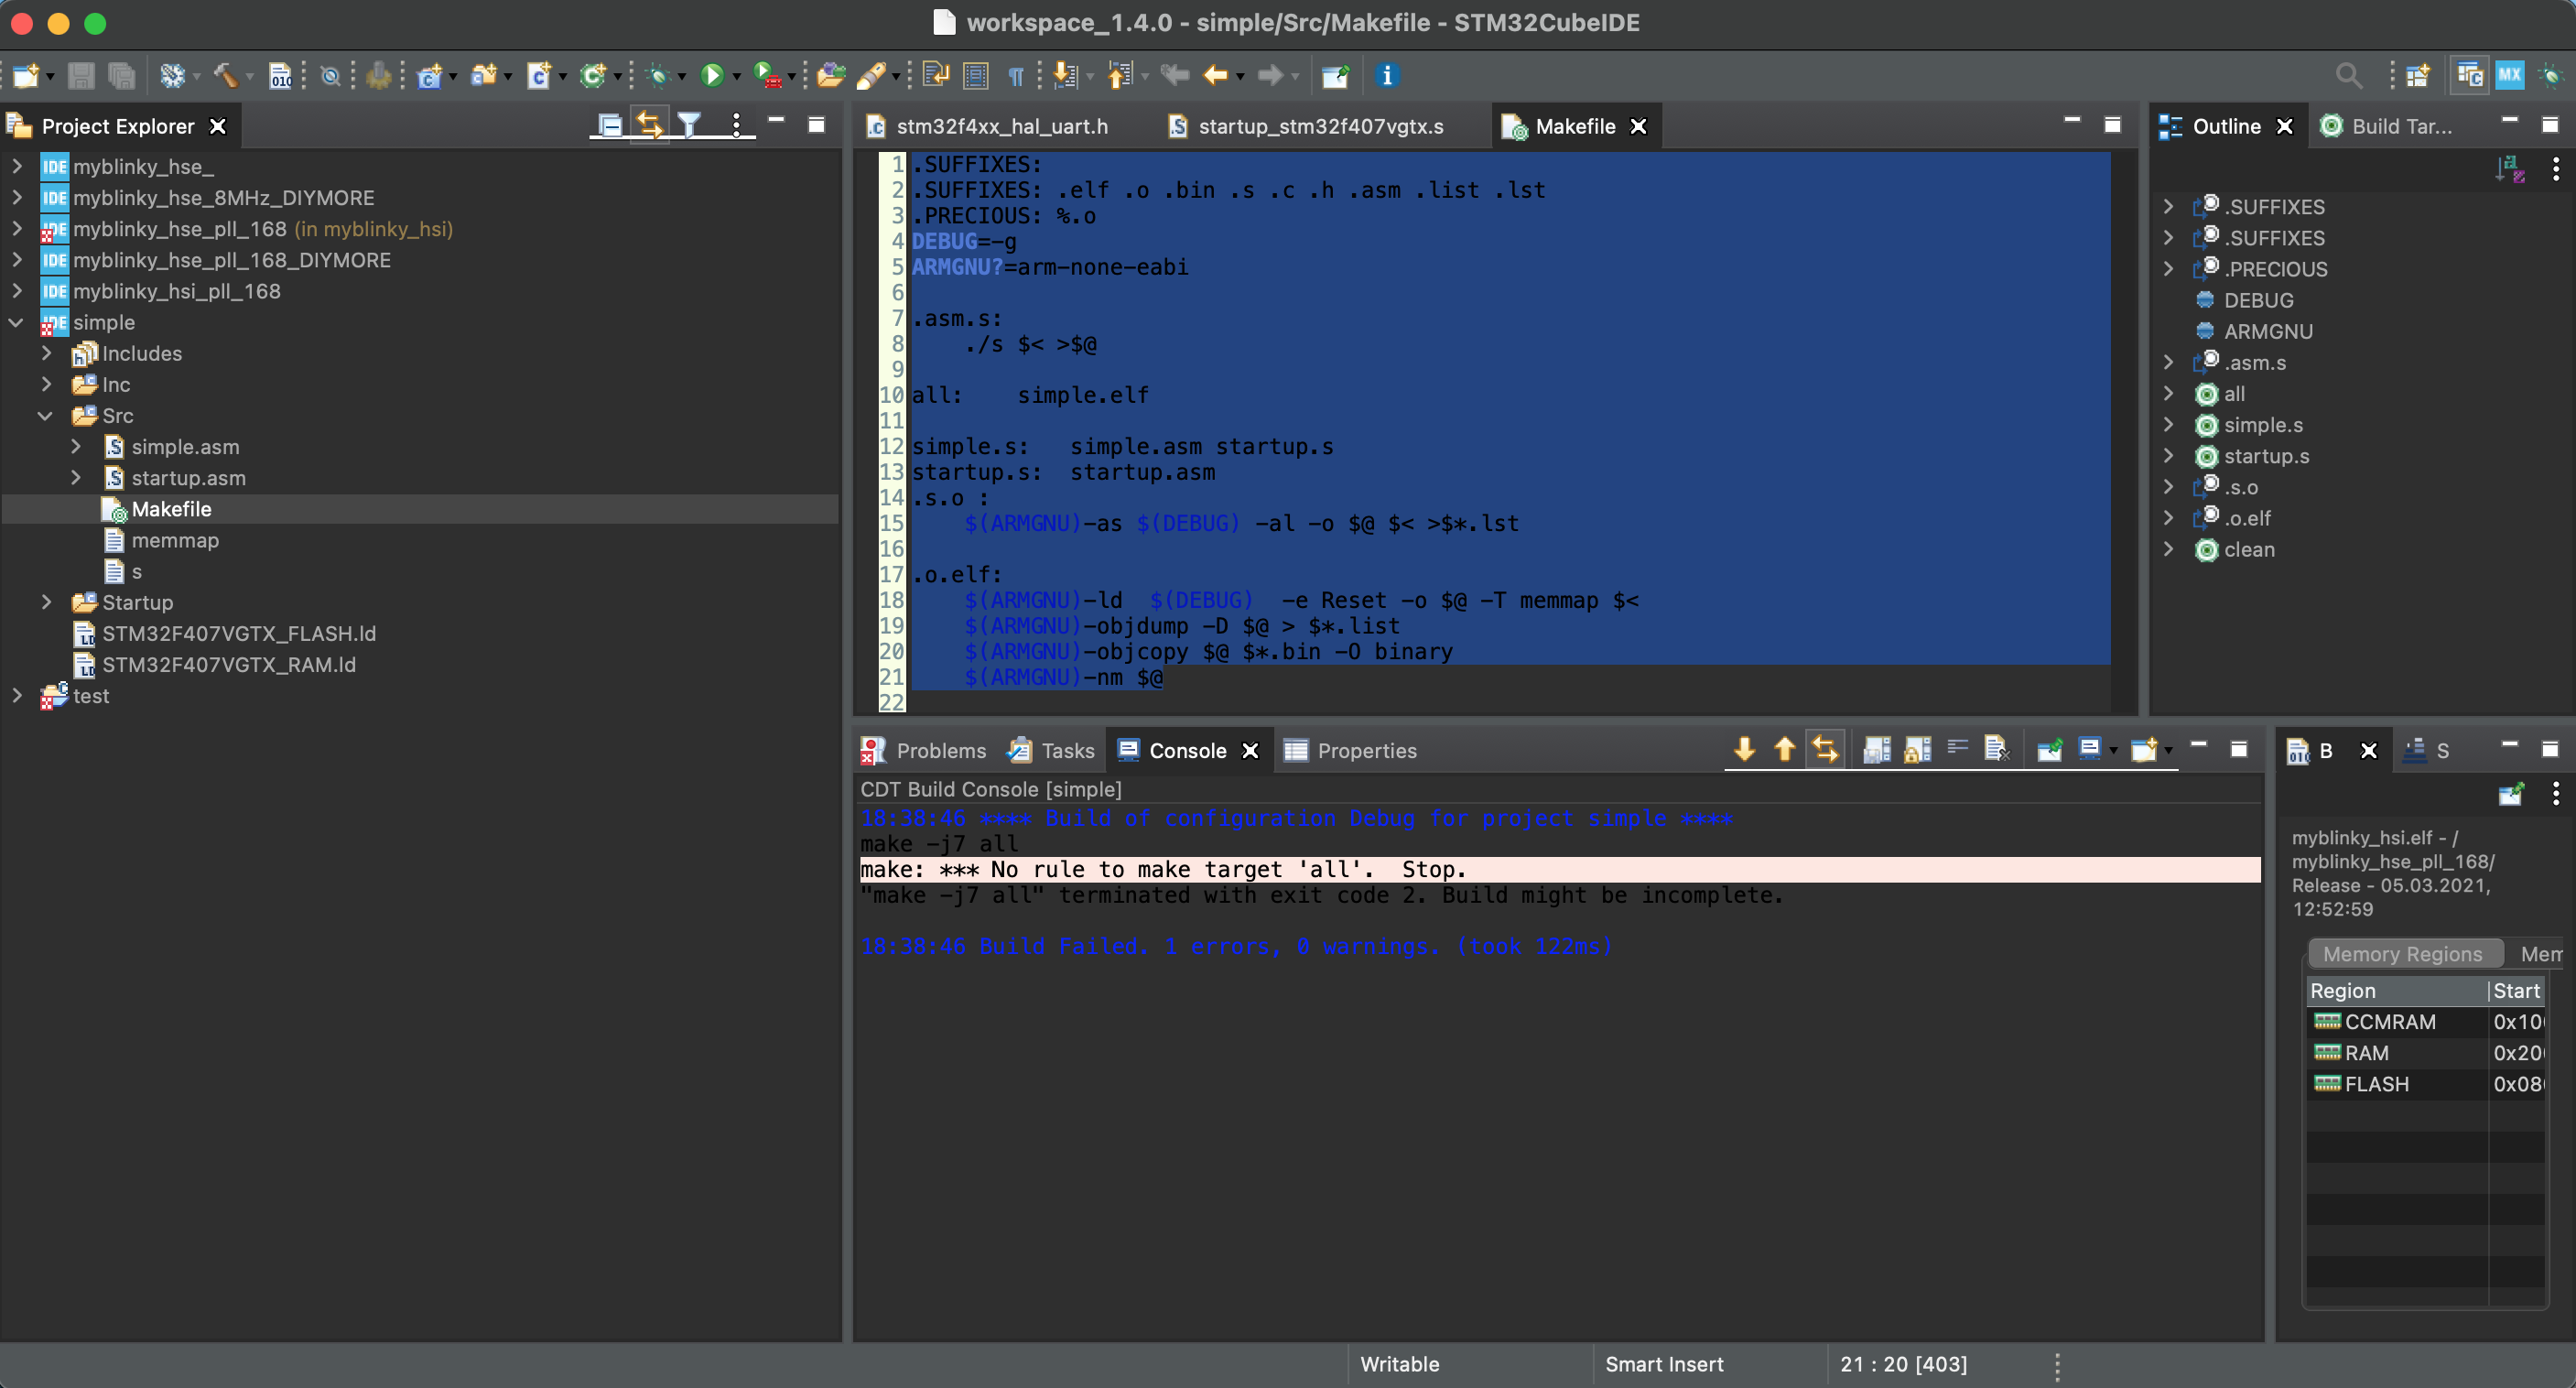Click the blue information icon
This screenshot has height=1388, width=2576.
coord(1386,75)
